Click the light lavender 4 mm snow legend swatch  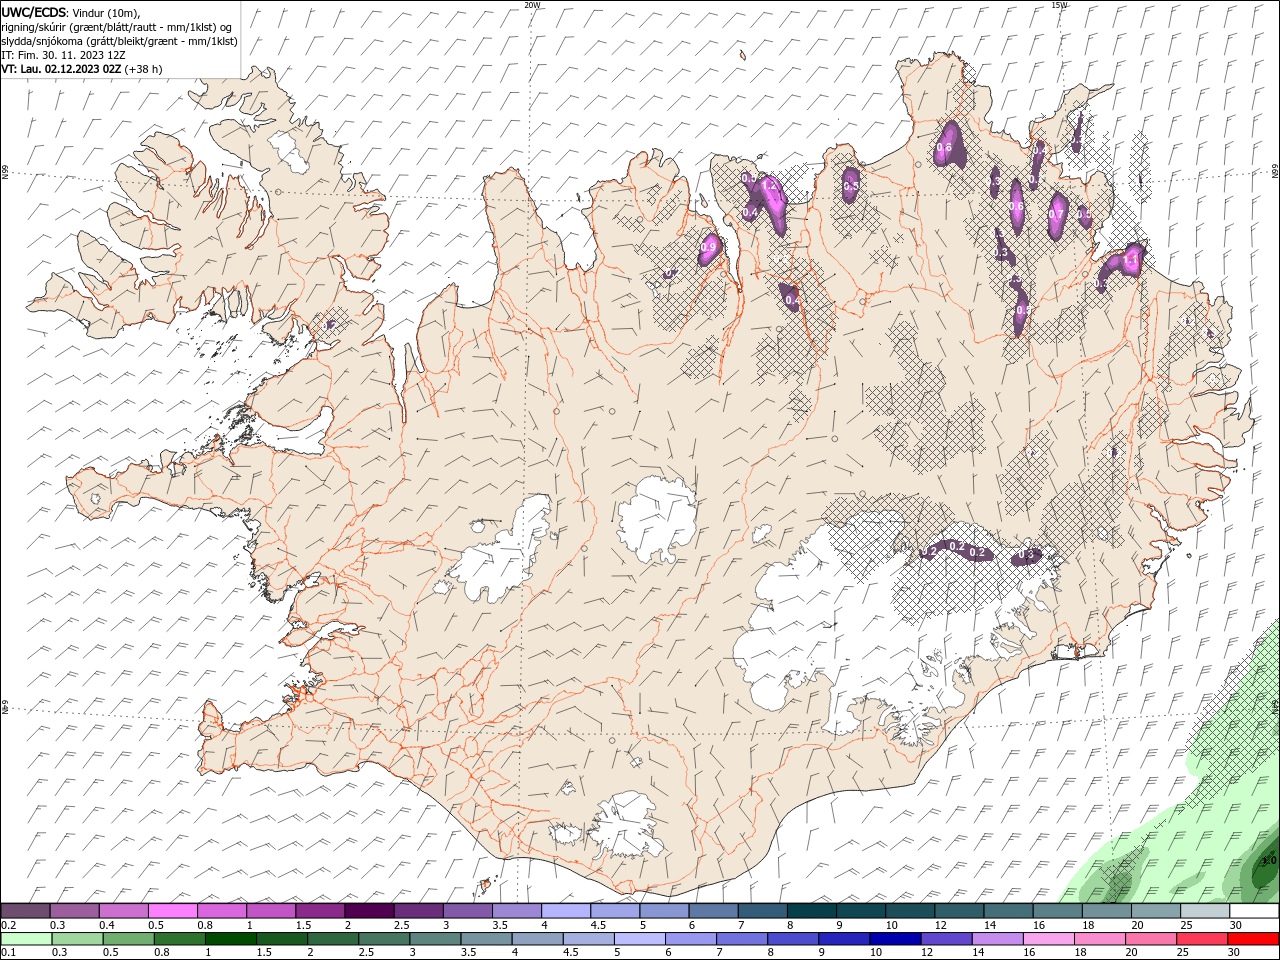(x=565, y=911)
